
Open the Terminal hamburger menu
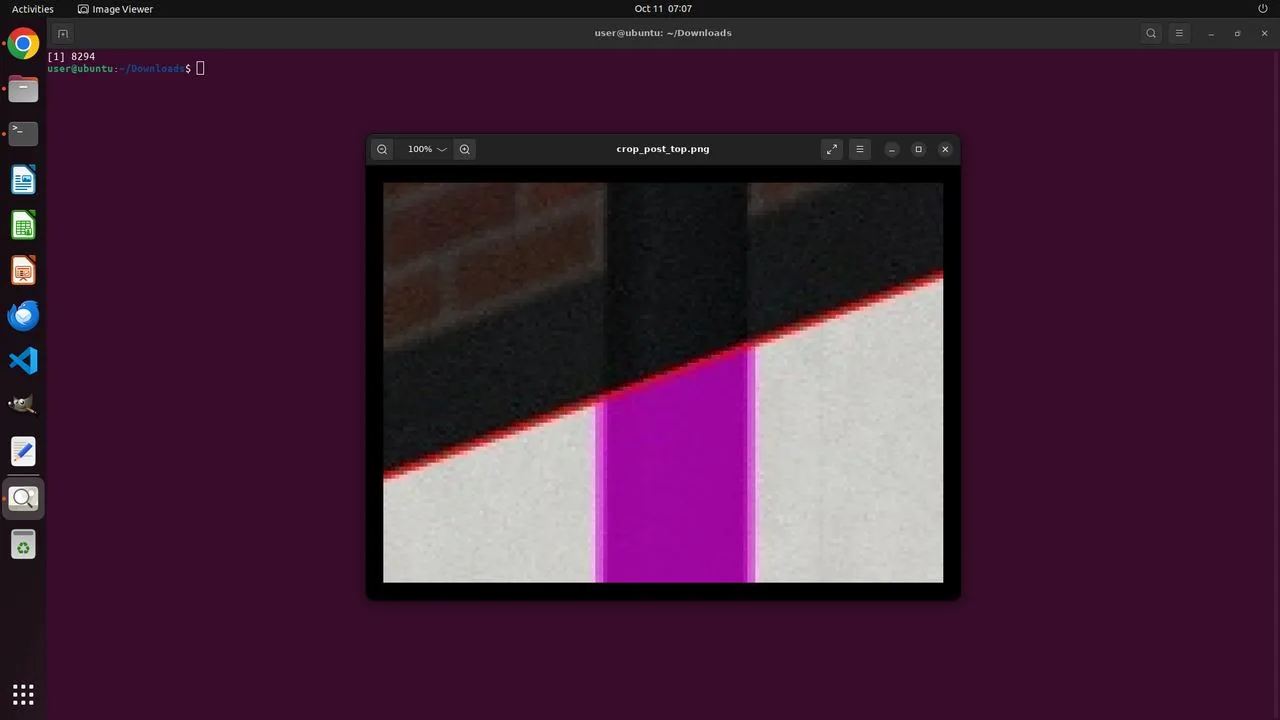(1179, 33)
